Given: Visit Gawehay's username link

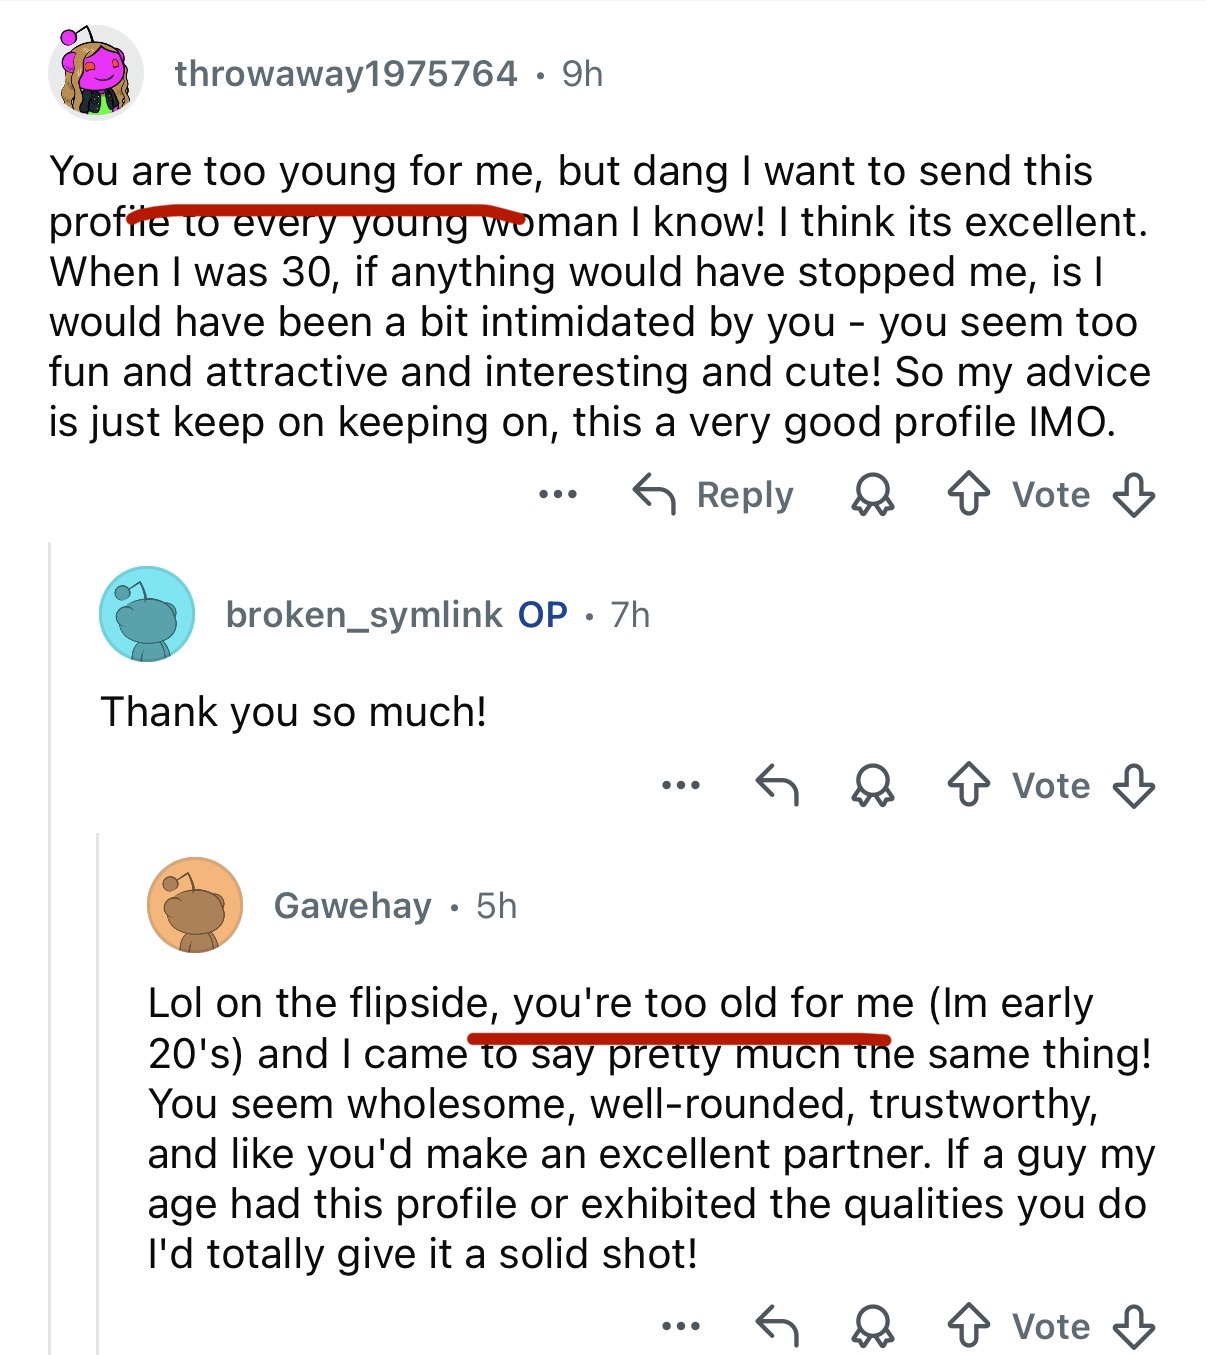Looking at the screenshot, I should tap(353, 905).
